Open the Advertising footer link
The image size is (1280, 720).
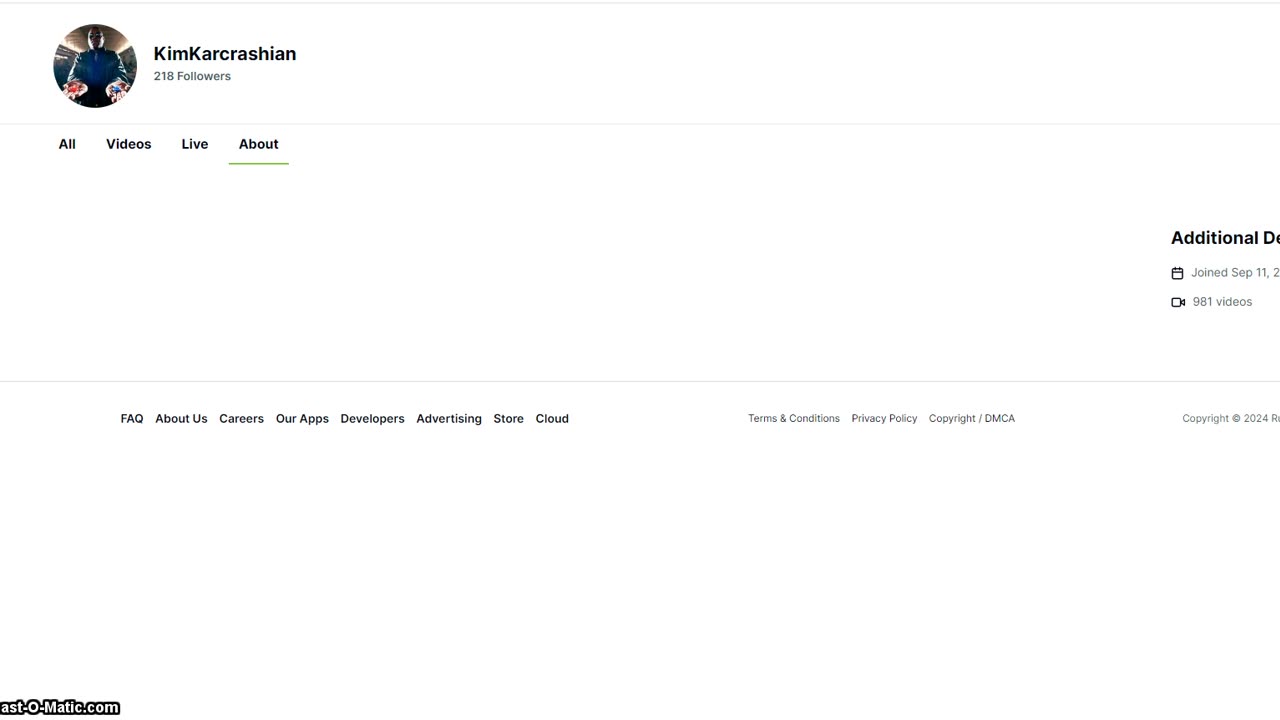449,419
